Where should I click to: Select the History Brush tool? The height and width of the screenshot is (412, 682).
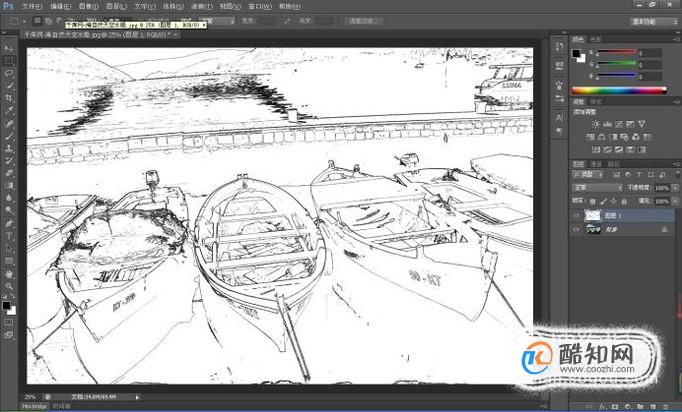tap(9, 161)
